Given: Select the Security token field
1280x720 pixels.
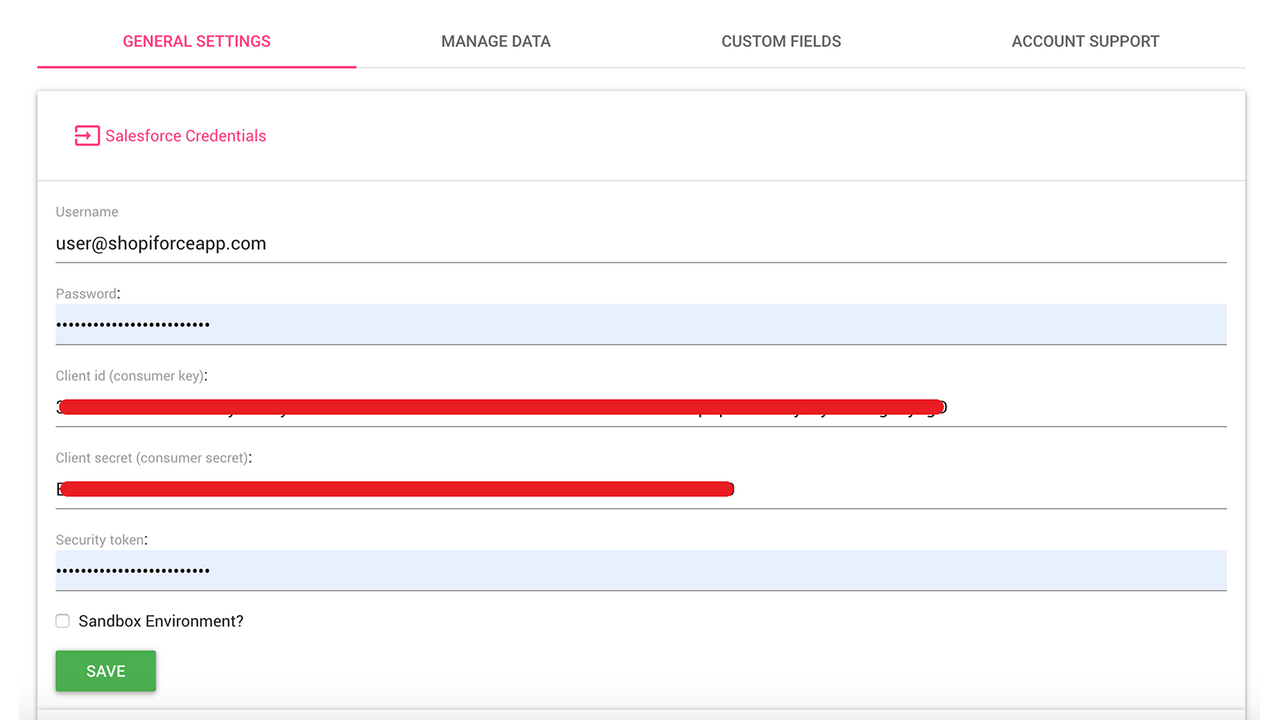Looking at the screenshot, I should 400,570.
